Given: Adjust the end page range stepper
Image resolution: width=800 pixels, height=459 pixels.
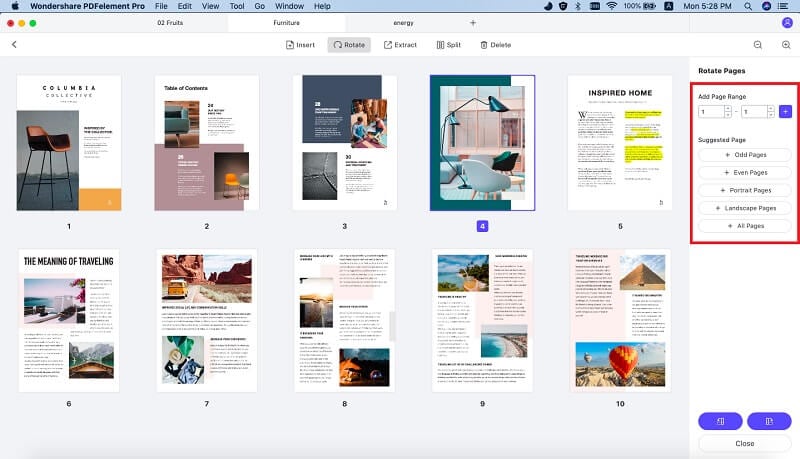Looking at the screenshot, I should (771, 111).
